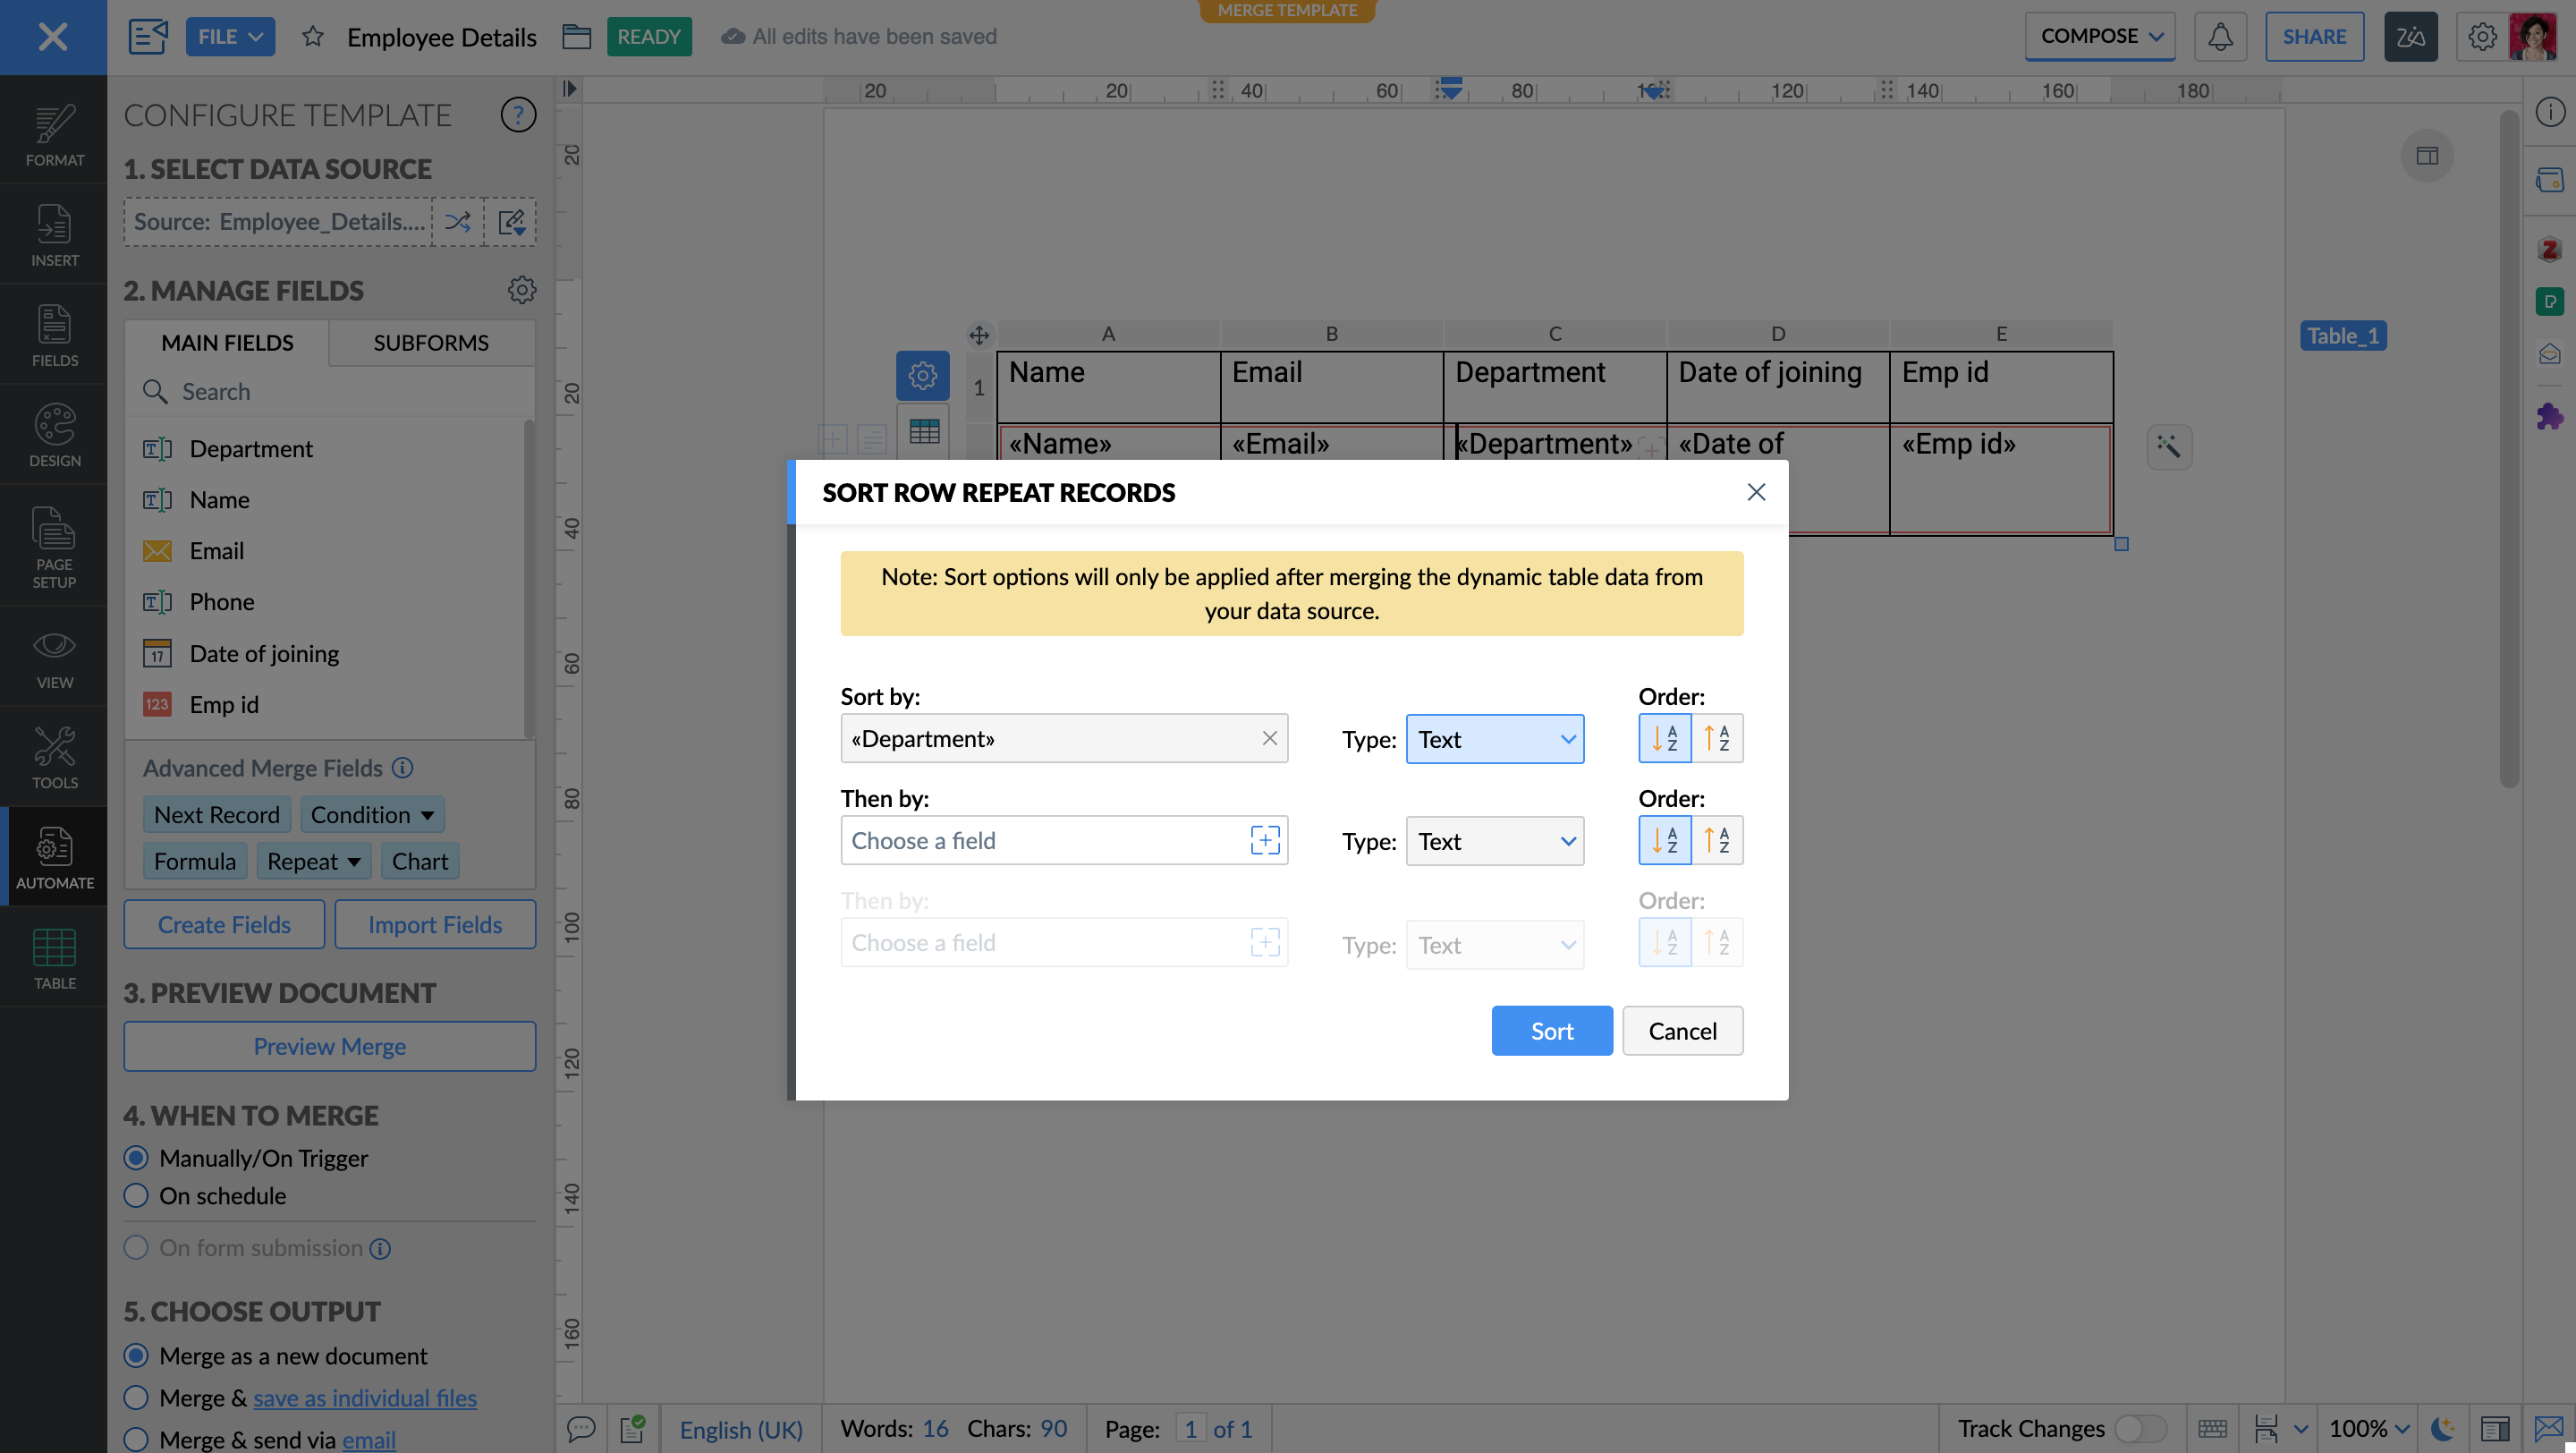Image resolution: width=2576 pixels, height=1453 pixels.
Task: Mark document as favorite with star icon
Action: click(313, 37)
